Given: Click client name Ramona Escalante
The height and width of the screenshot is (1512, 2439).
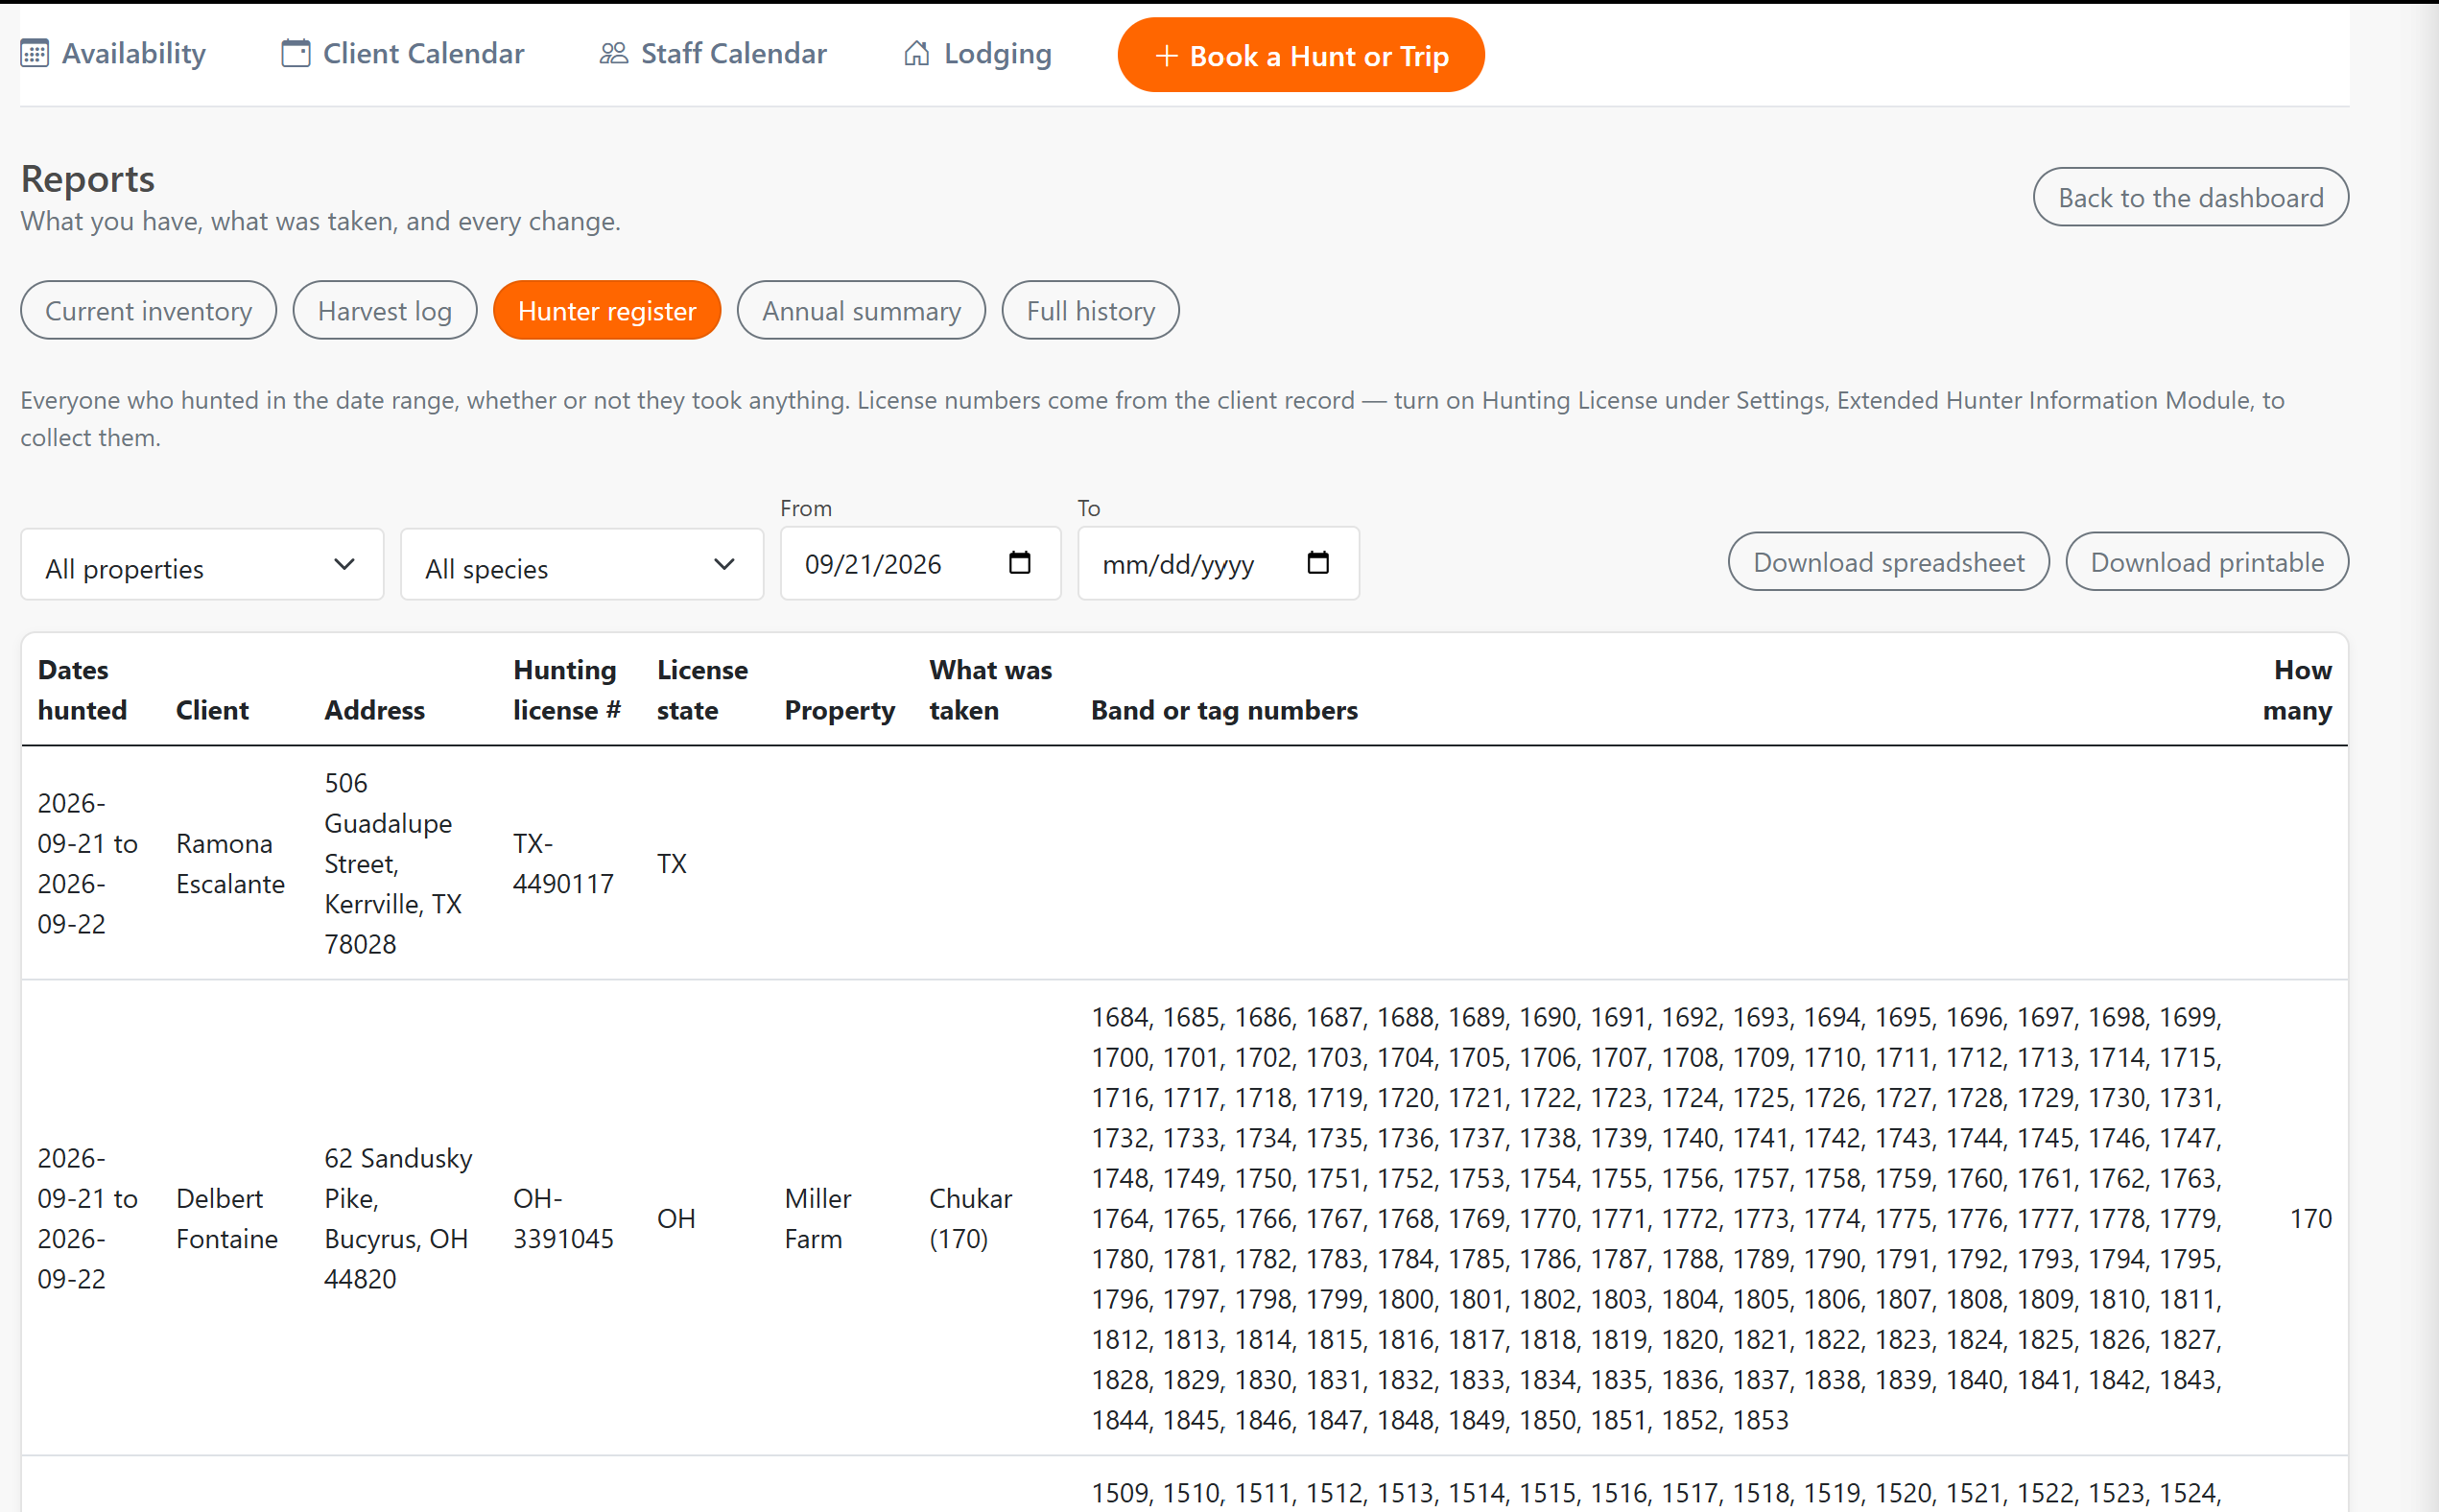Looking at the screenshot, I should coord(230,864).
